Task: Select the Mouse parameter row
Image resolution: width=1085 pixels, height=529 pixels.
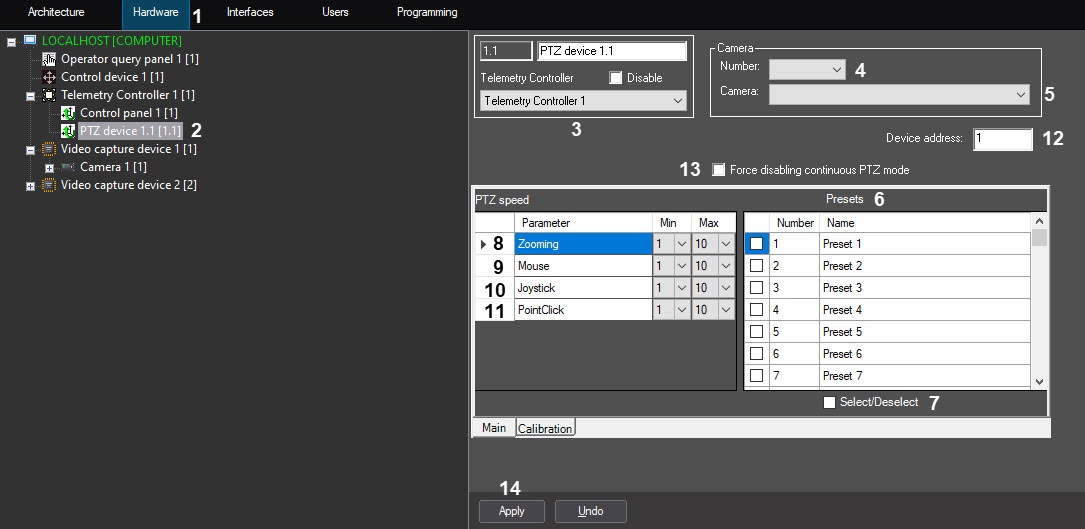Action: coord(583,266)
